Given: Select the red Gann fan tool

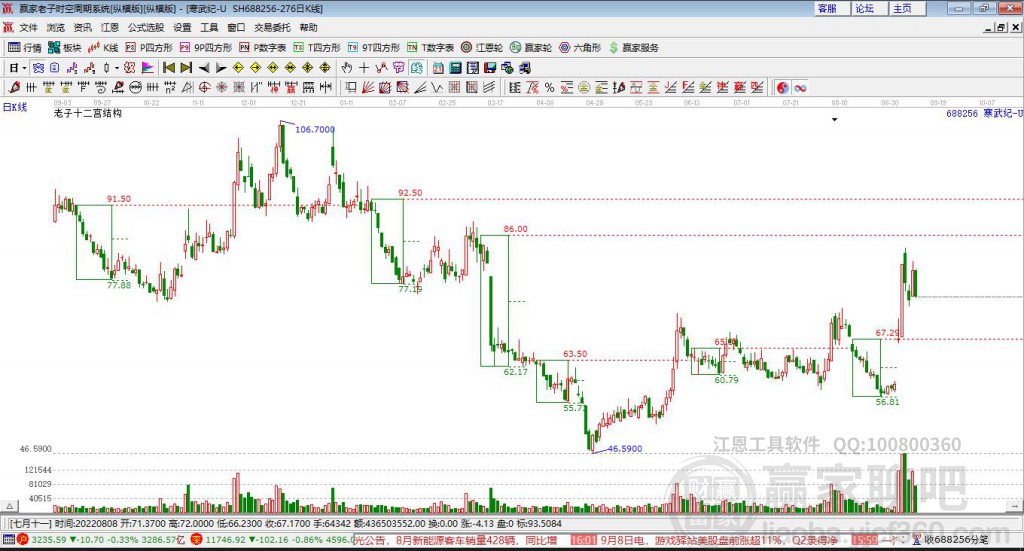Looking at the screenshot, I should pos(370,87).
